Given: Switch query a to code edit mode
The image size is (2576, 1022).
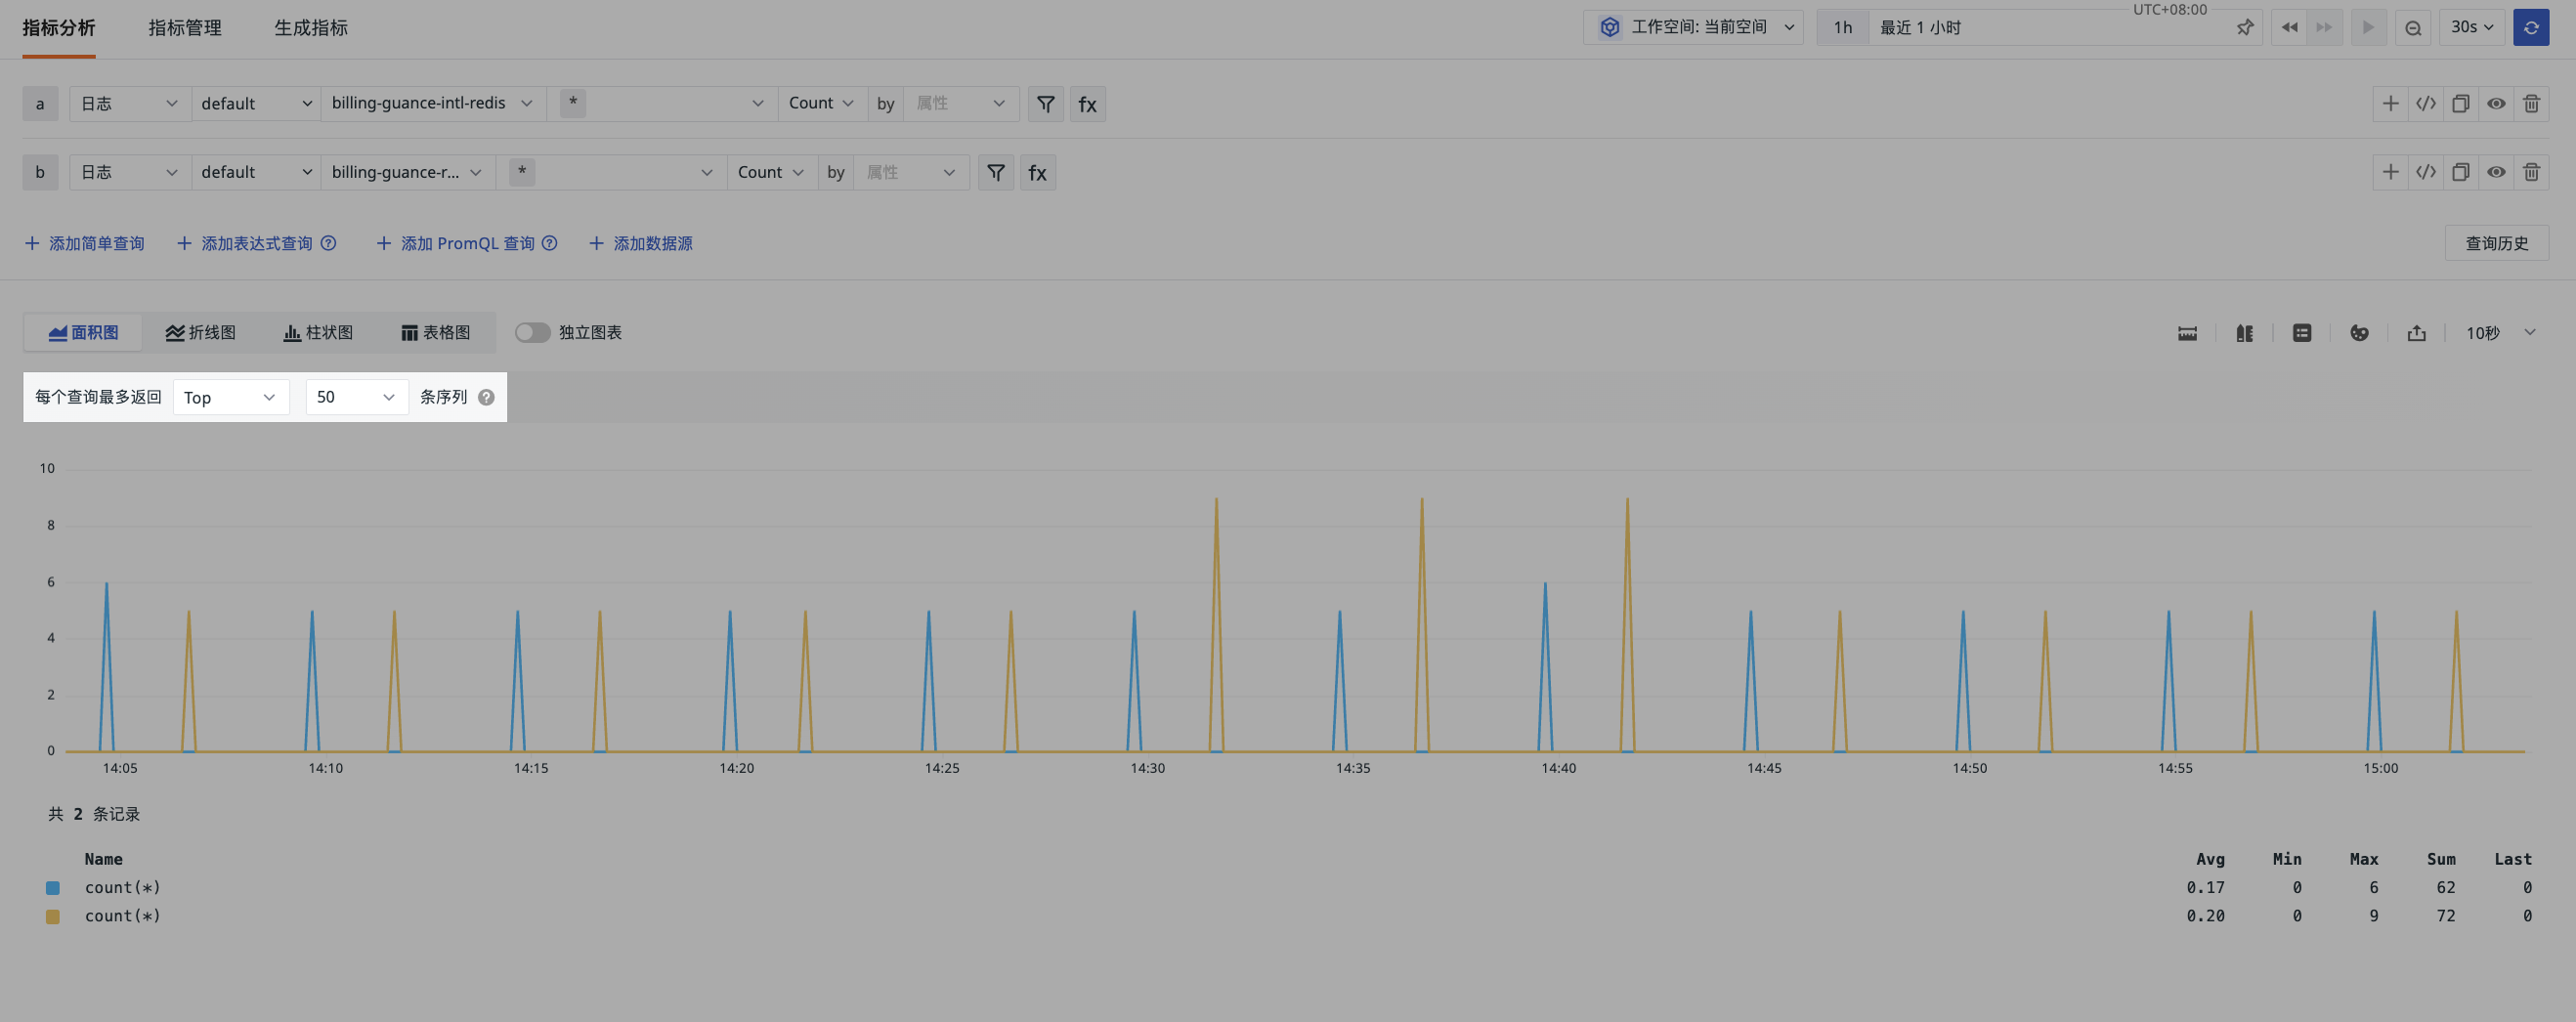Looking at the screenshot, I should (2425, 104).
